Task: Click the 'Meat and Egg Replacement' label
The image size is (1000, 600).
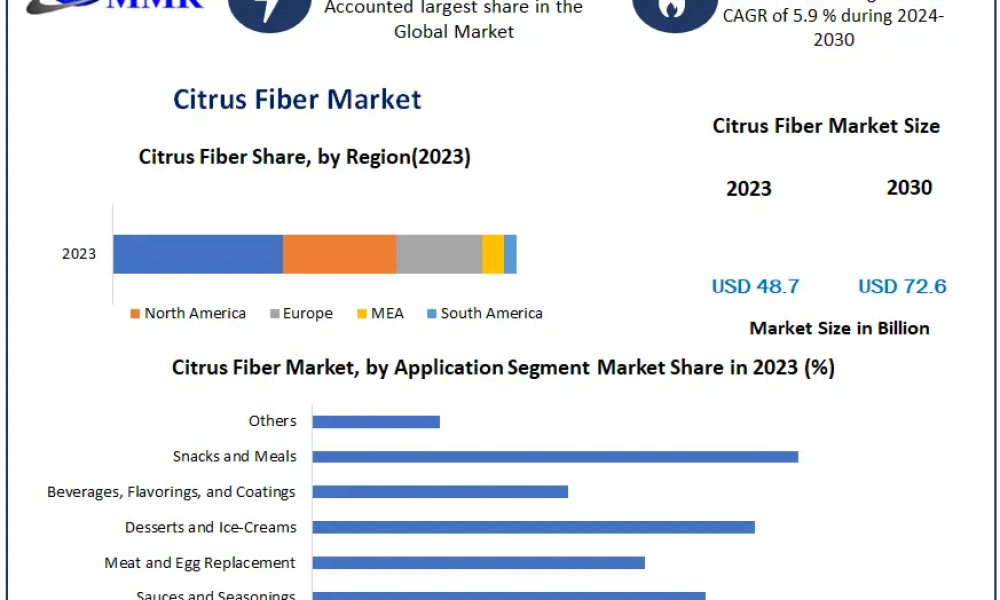Action: [x=200, y=563]
